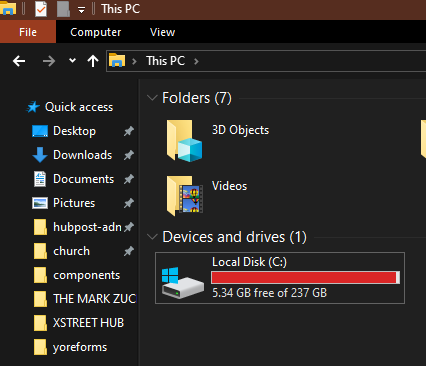
Task: Click This PC in the address bar
Action: (x=165, y=61)
